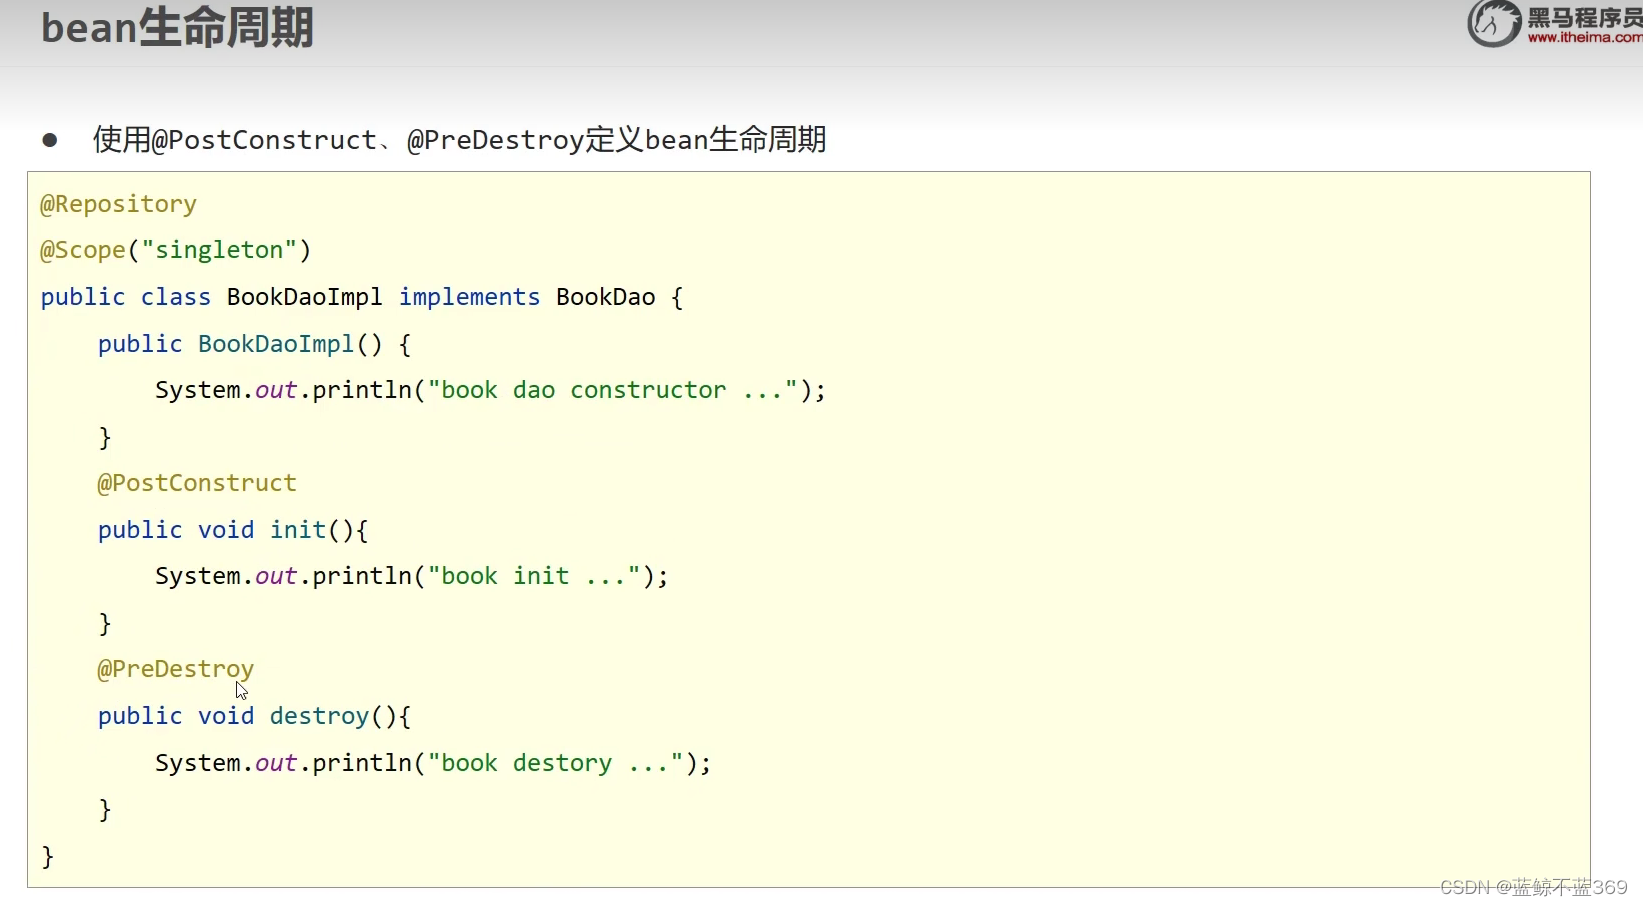The image size is (1643, 906).
Task: Click the 'public void destroy(){' line
Action: tap(255, 716)
